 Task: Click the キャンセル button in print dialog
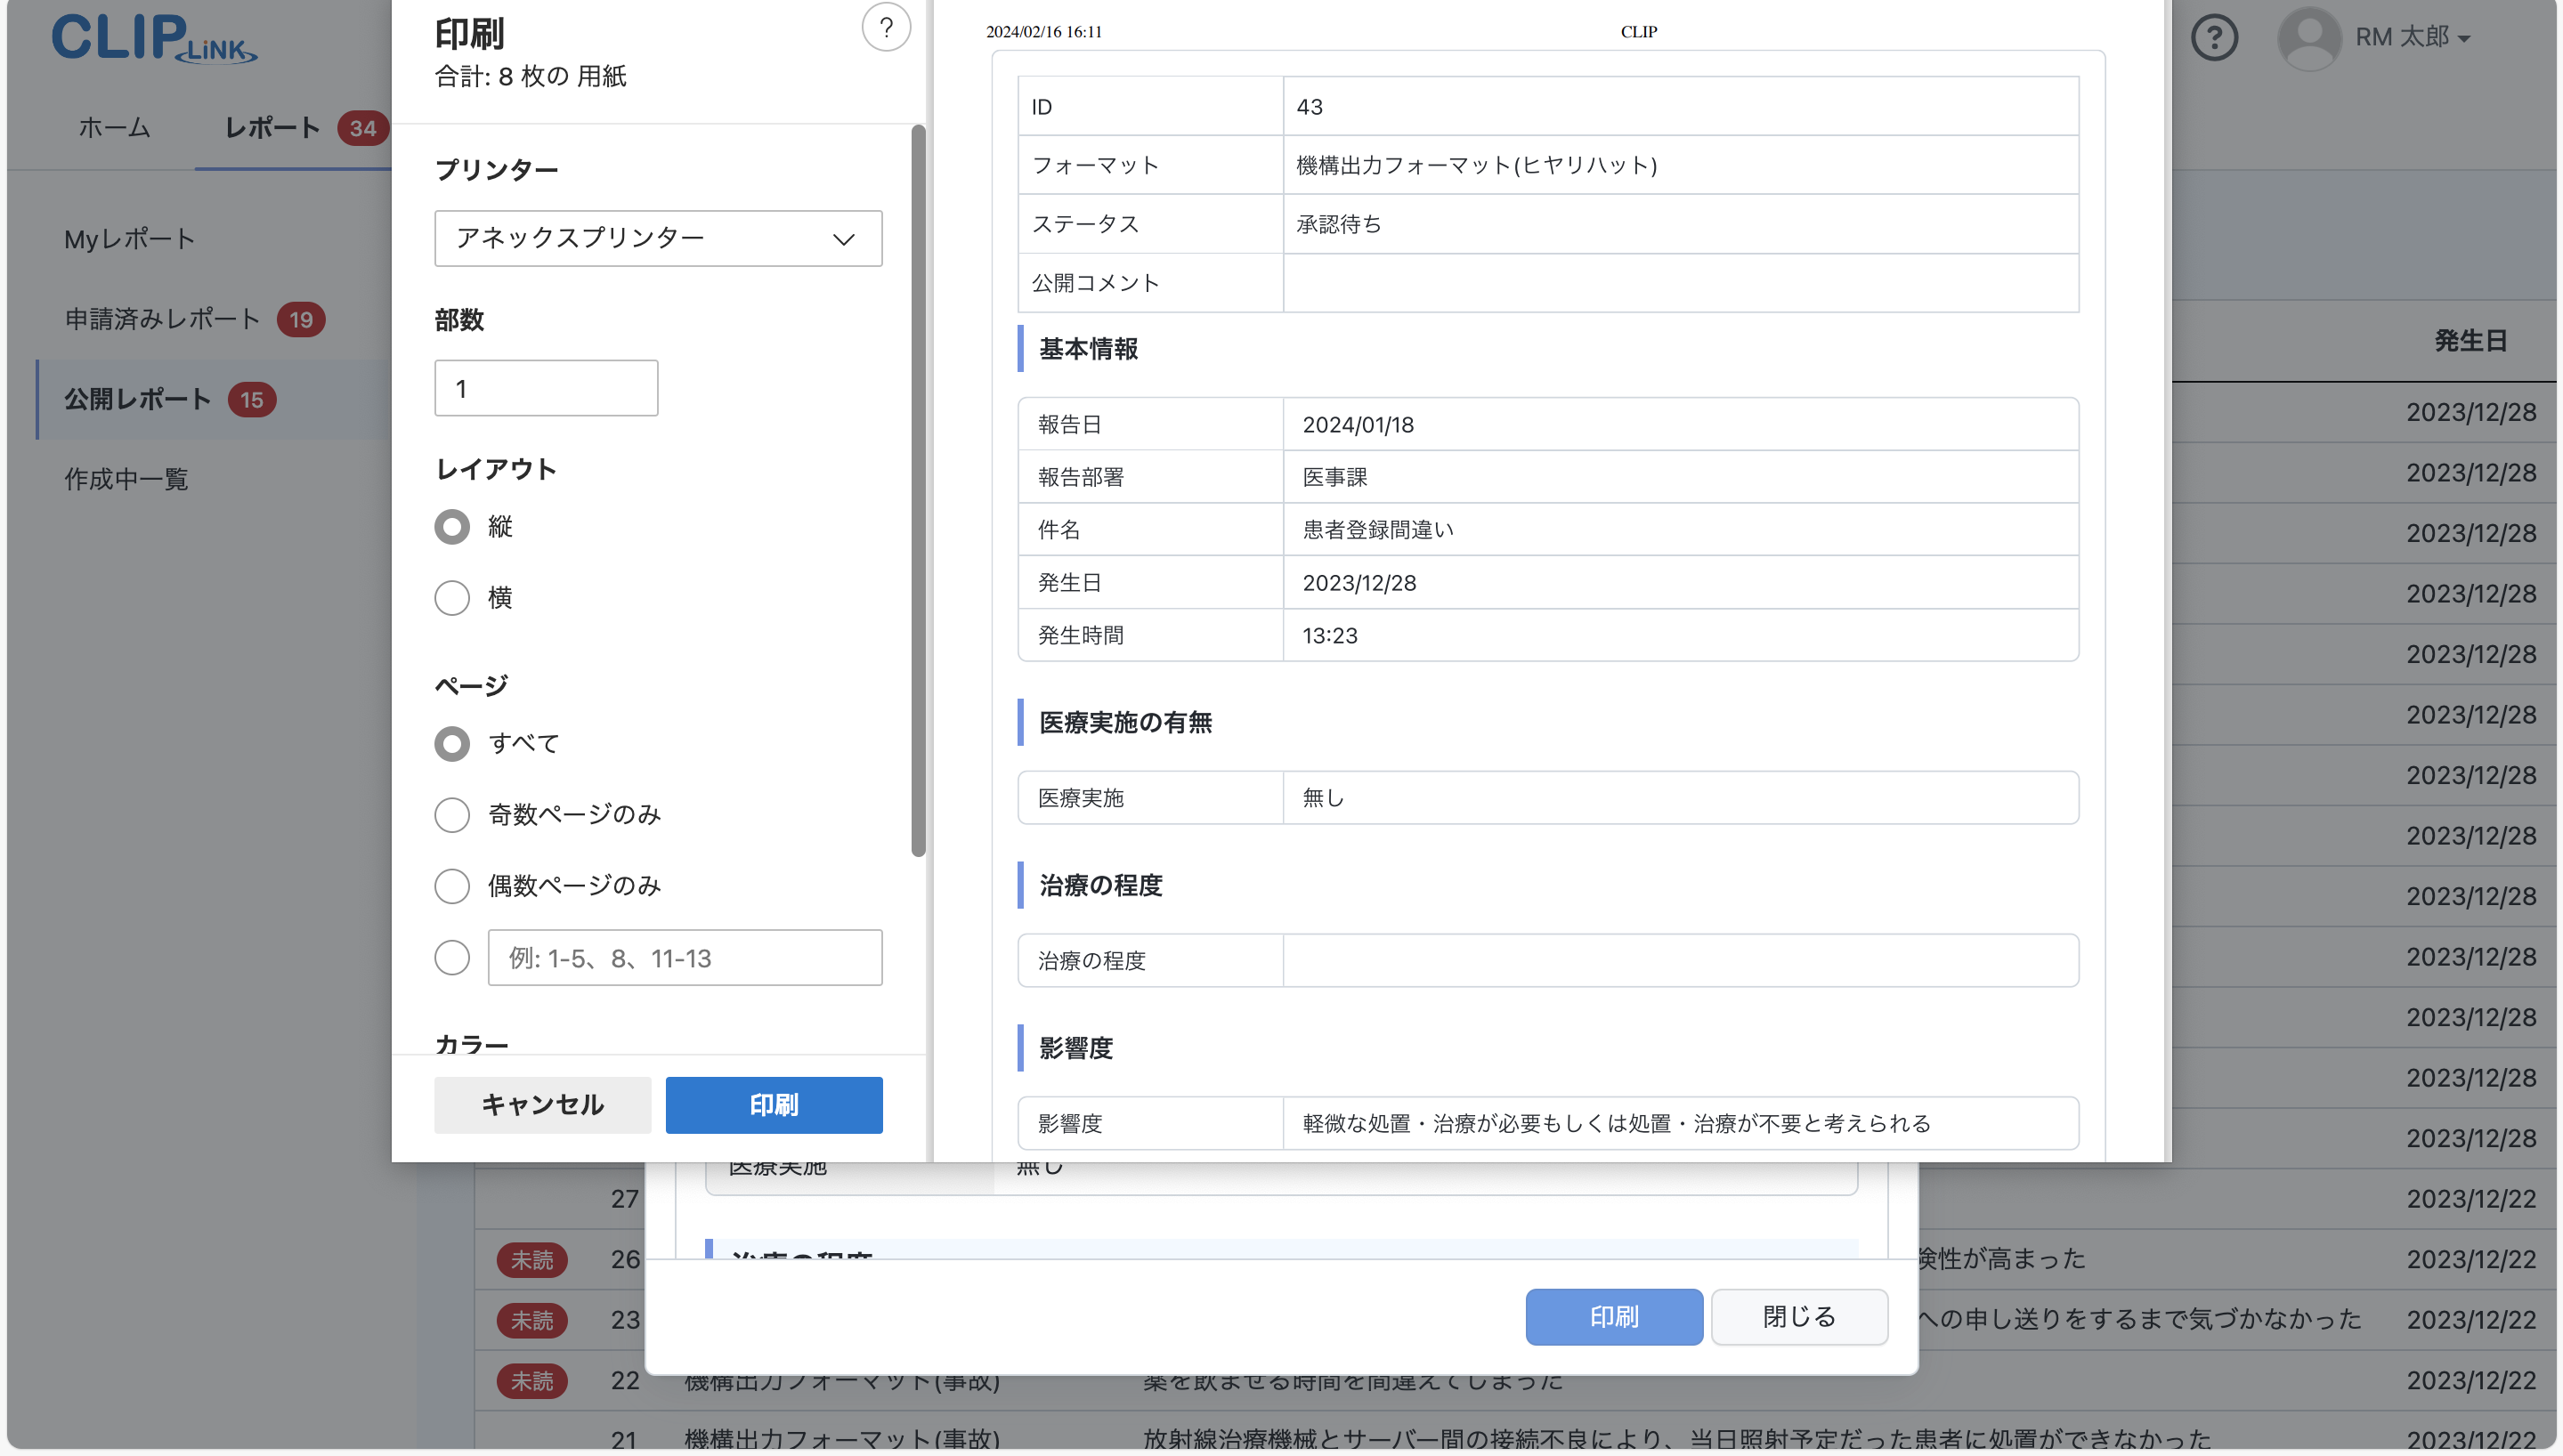point(542,1105)
